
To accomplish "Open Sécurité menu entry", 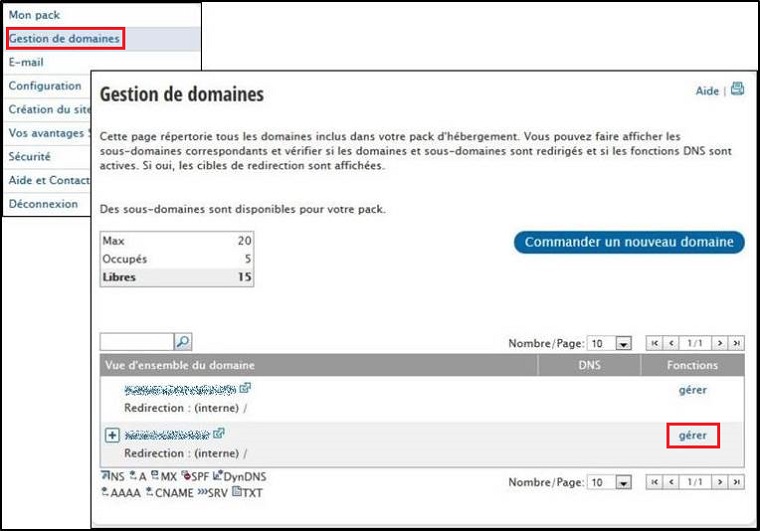I will 30,156.
